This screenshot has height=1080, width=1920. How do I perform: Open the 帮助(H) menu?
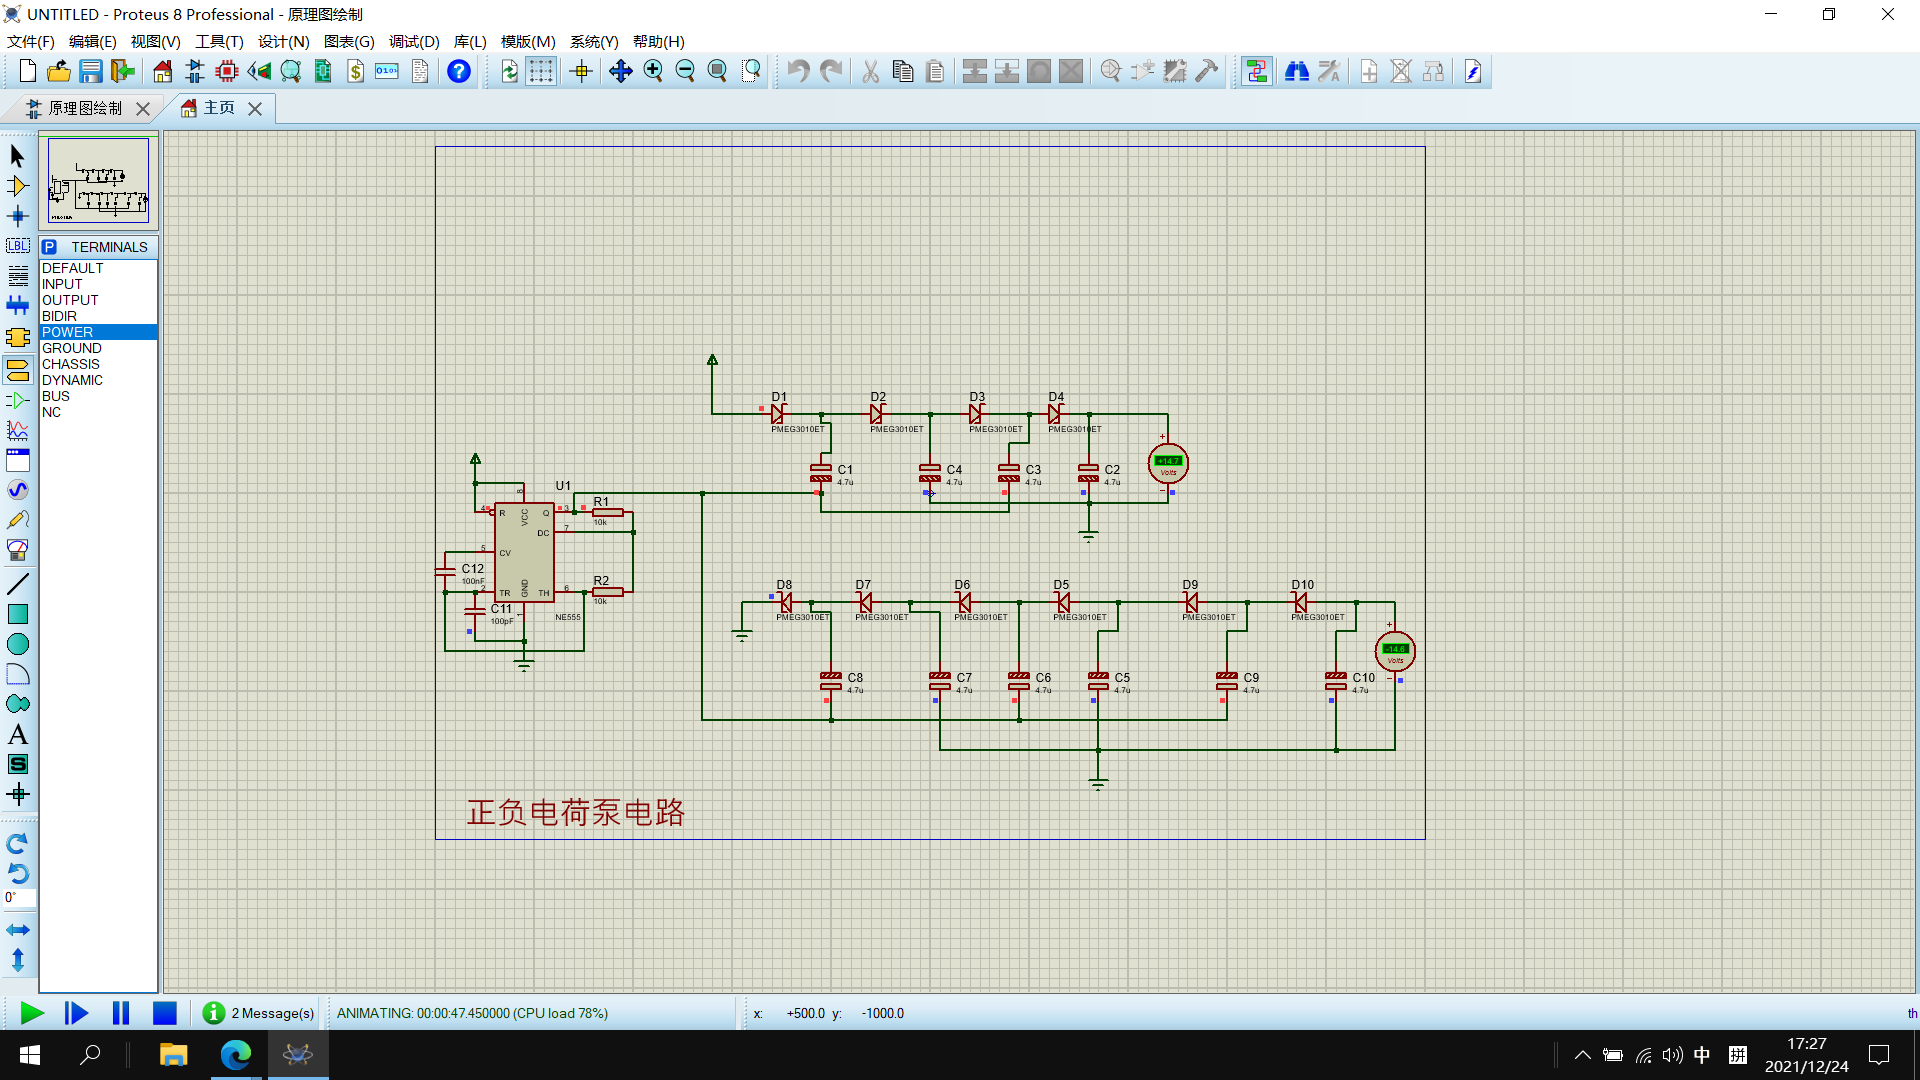[659, 41]
